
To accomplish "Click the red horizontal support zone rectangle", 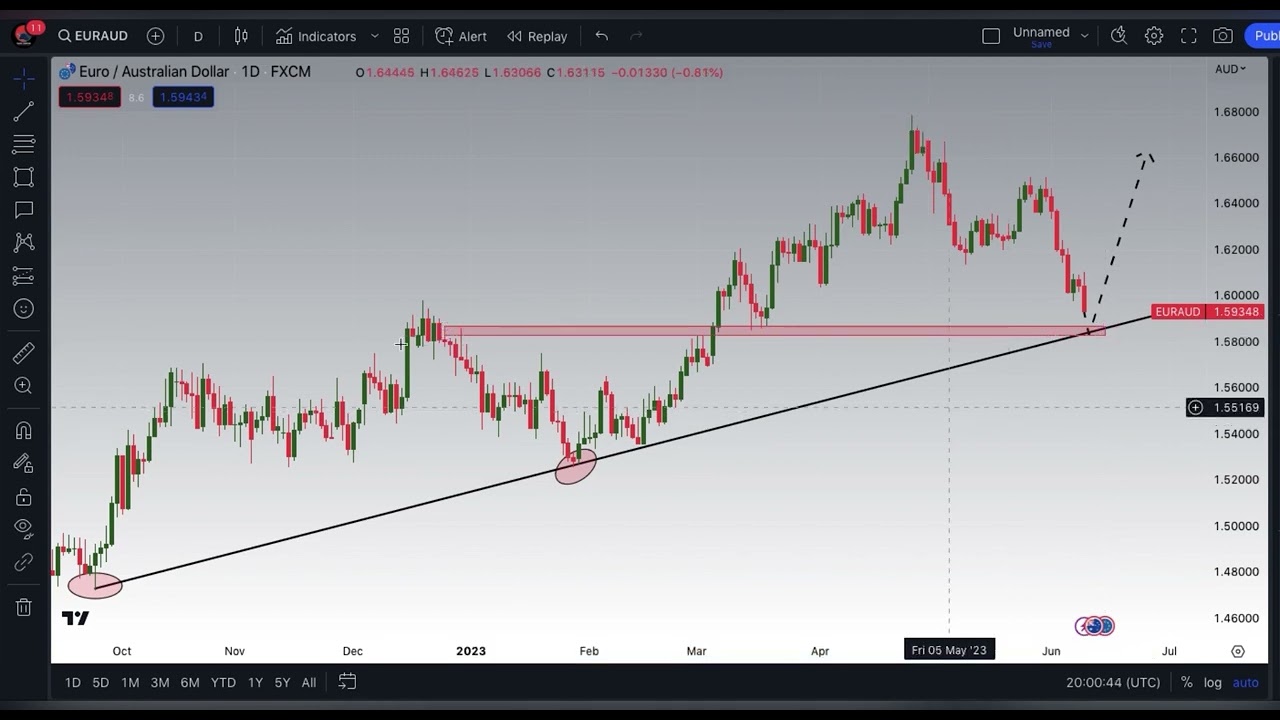I will (x=774, y=330).
